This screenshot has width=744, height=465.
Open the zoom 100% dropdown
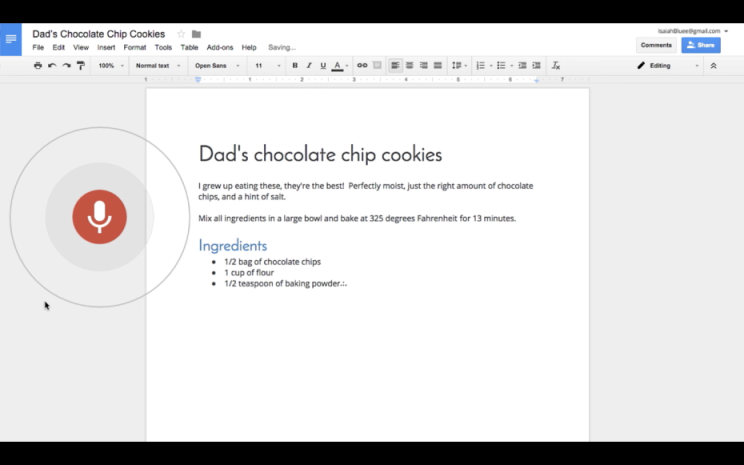click(x=110, y=66)
